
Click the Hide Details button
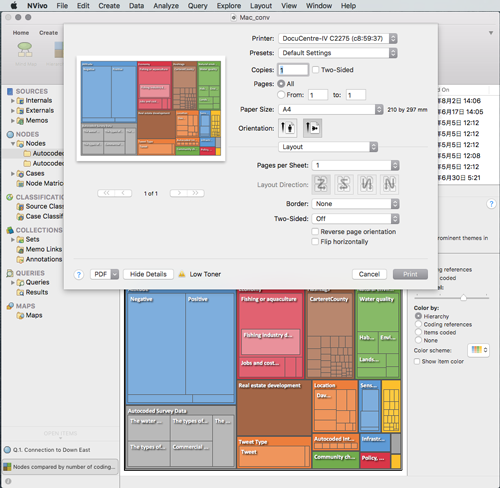coord(148,274)
